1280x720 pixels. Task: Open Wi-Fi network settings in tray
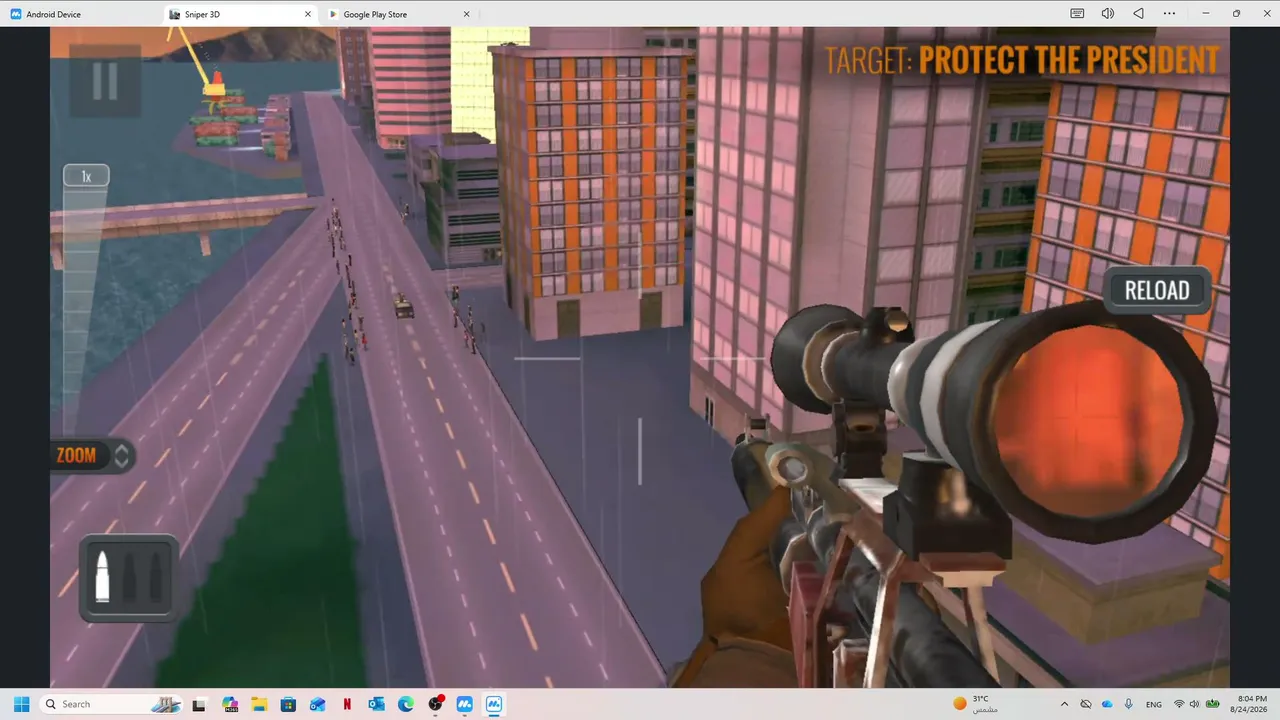click(1179, 704)
